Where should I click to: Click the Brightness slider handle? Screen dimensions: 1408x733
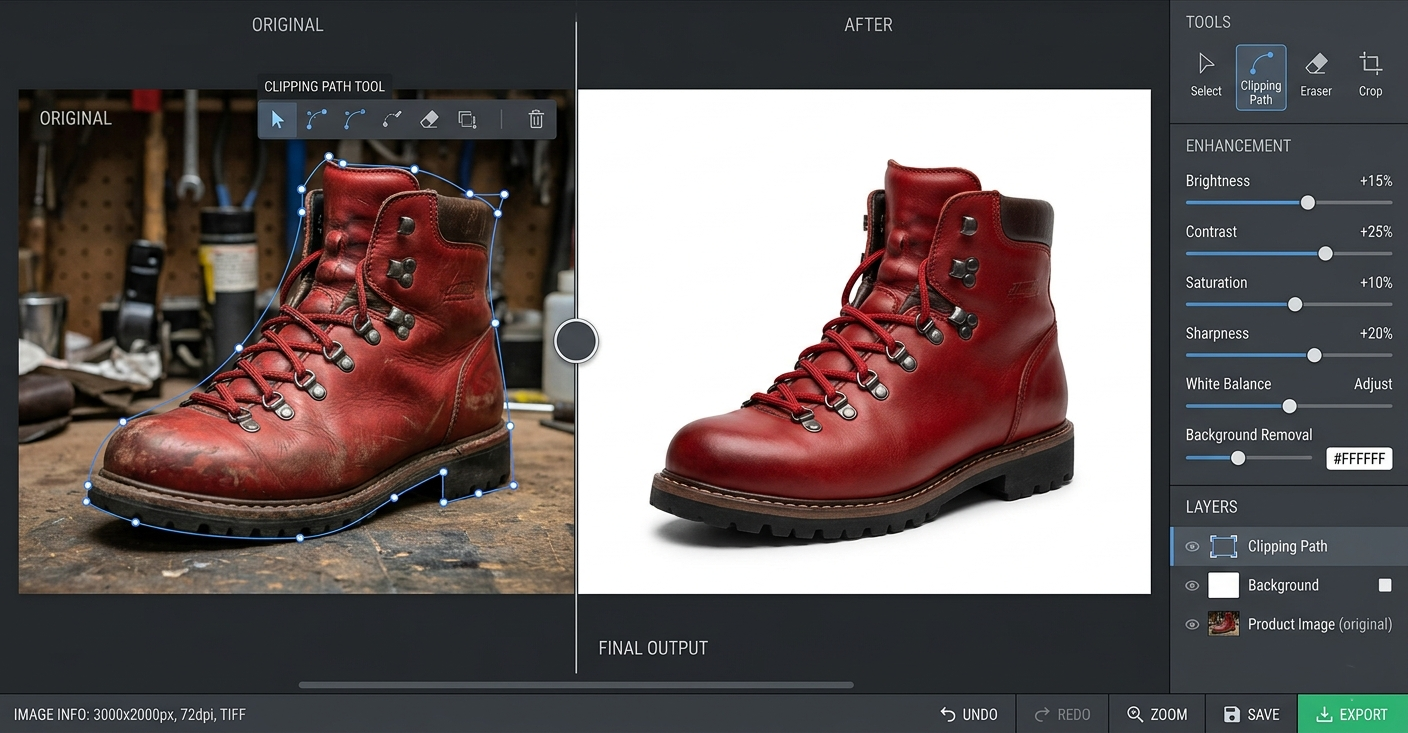click(x=1308, y=203)
